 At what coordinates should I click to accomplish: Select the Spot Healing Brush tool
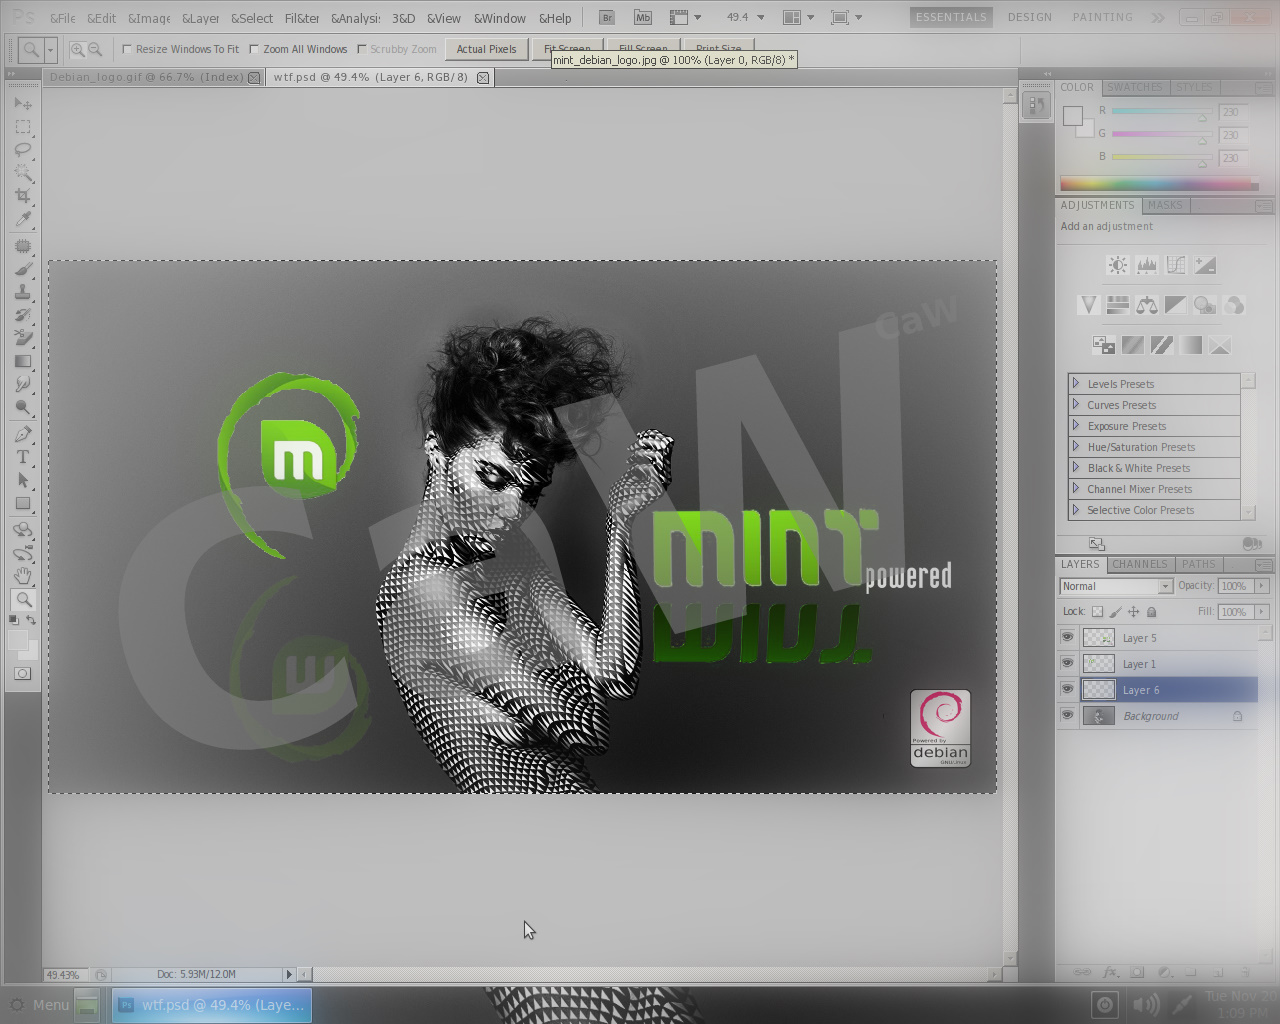click(x=23, y=246)
